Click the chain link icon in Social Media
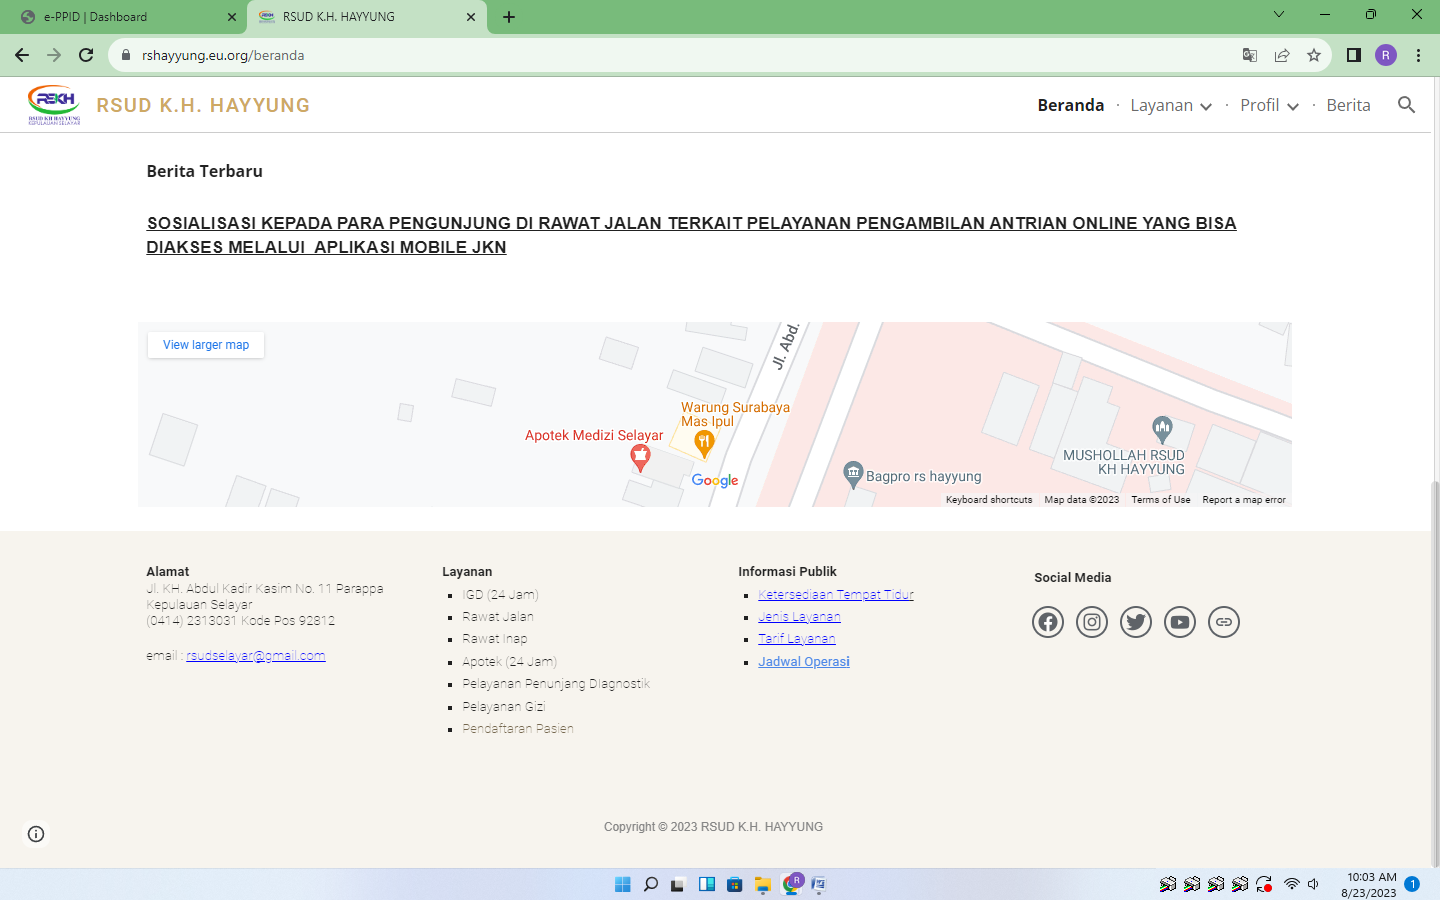The image size is (1440, 900). tap(1223, 622)
